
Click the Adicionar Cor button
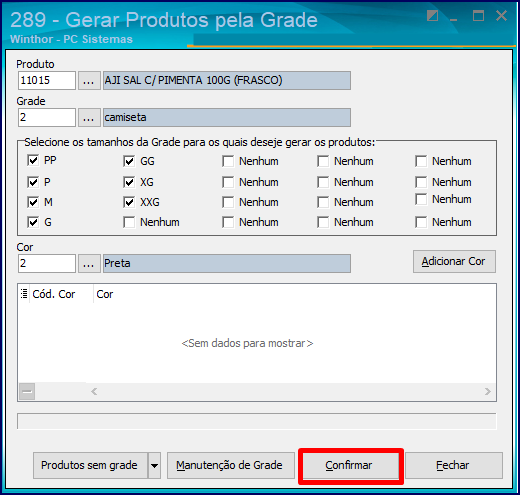click(x=454, y=262)
